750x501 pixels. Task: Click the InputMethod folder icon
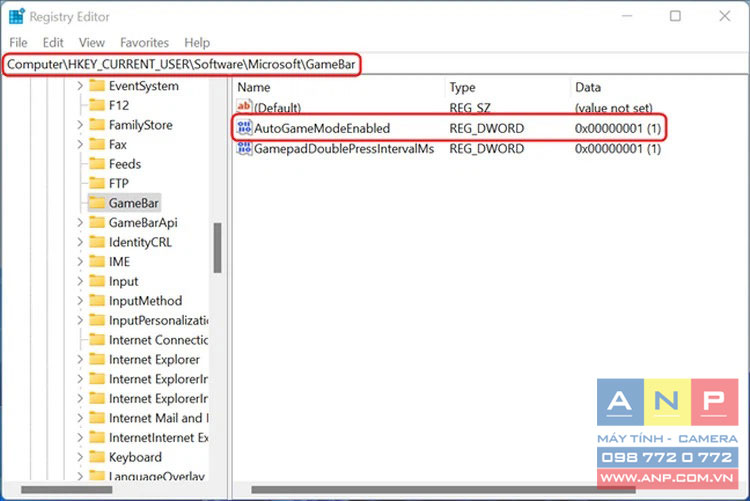(97, 301)
